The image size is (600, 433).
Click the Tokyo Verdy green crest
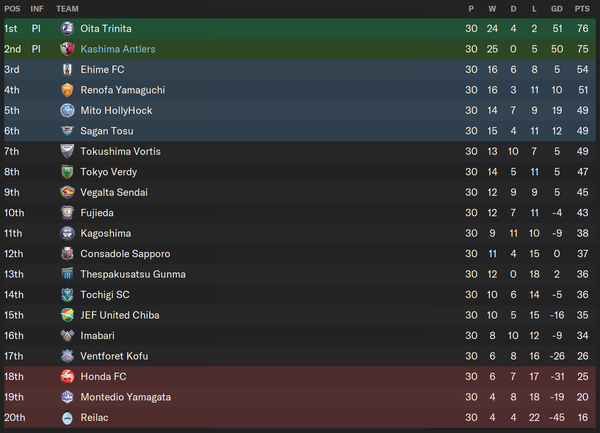tap(67, 172)
